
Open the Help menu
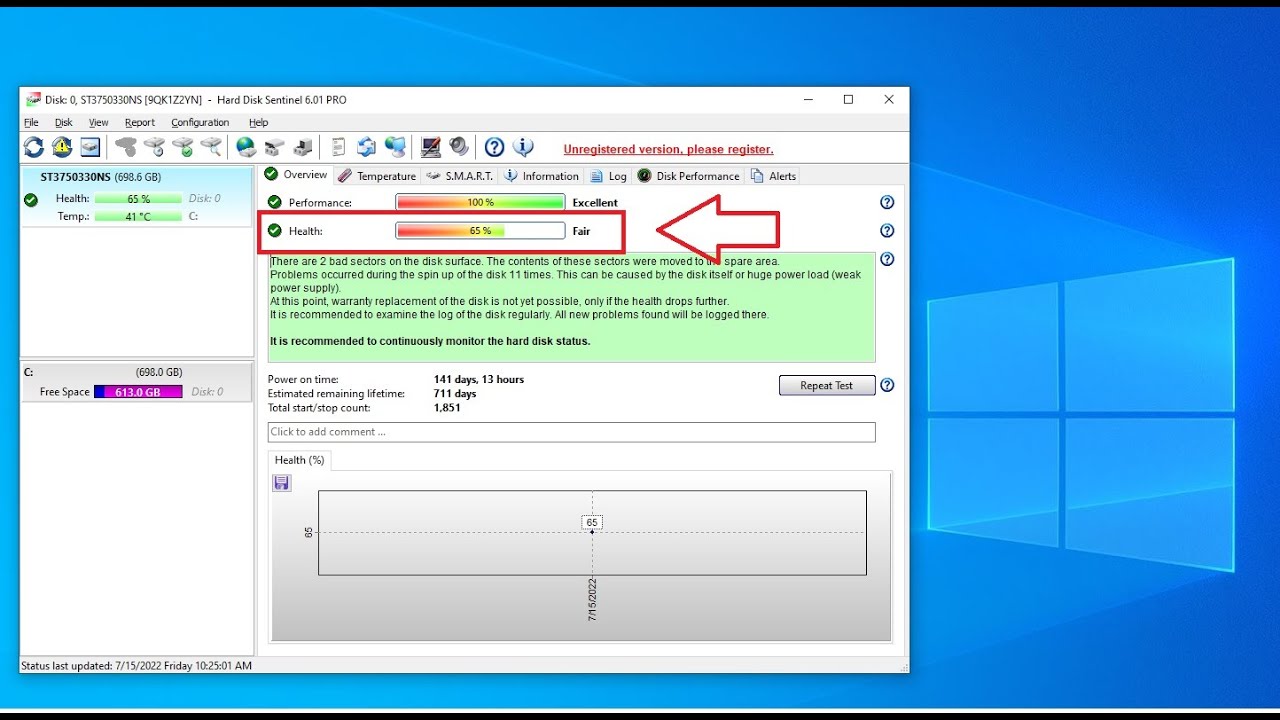pyautogui.click(x=258, y=122)
